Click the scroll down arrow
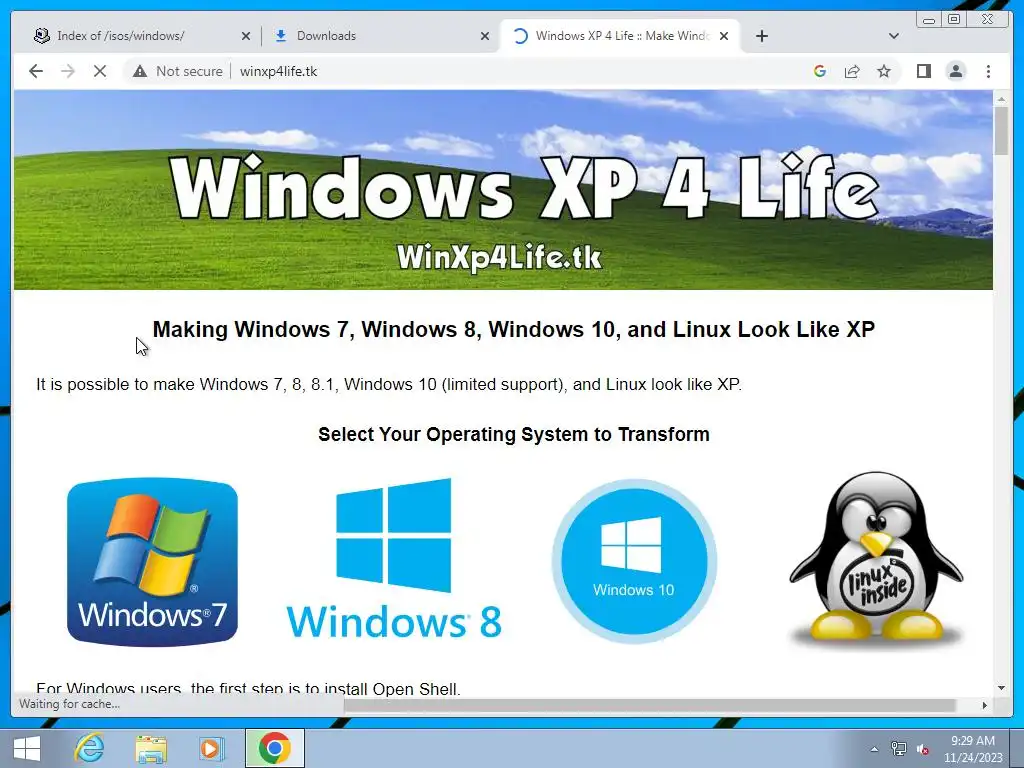This screenshot has height=768, width=1024. click(1001, 688)
